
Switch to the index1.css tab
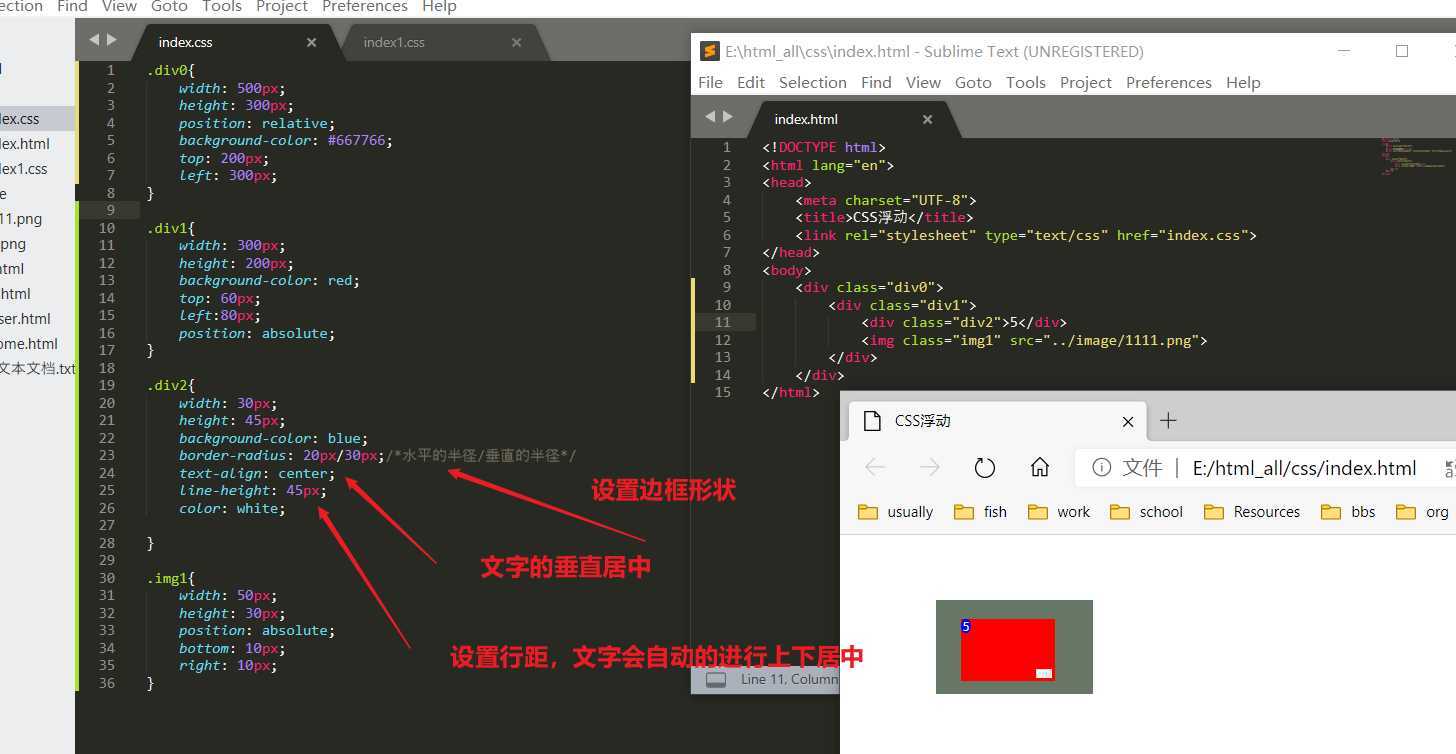point(394,42)
